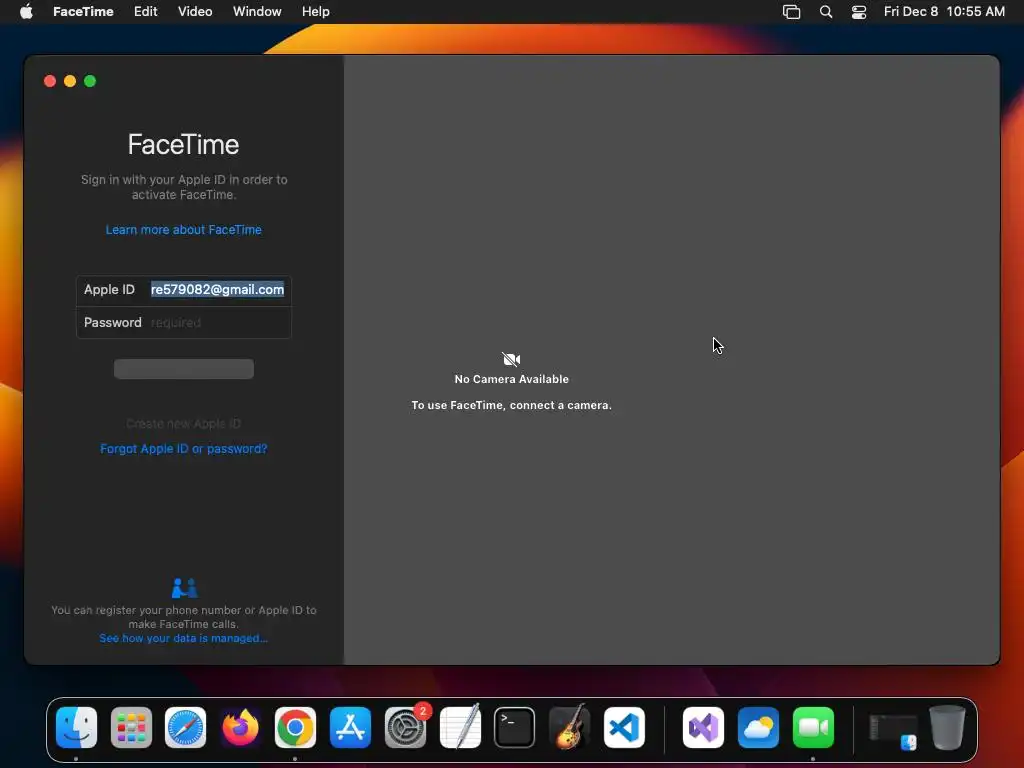Click the privacy handshake icon
The image size is (1024, 768).
pyautogui.click(x=184, y=588)
